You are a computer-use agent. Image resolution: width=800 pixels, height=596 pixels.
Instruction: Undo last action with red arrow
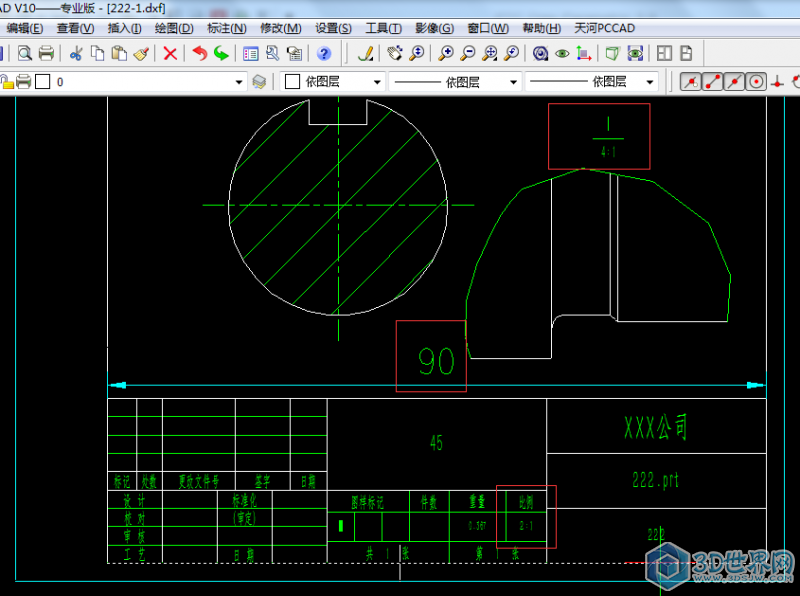click(x=199, y=53)
